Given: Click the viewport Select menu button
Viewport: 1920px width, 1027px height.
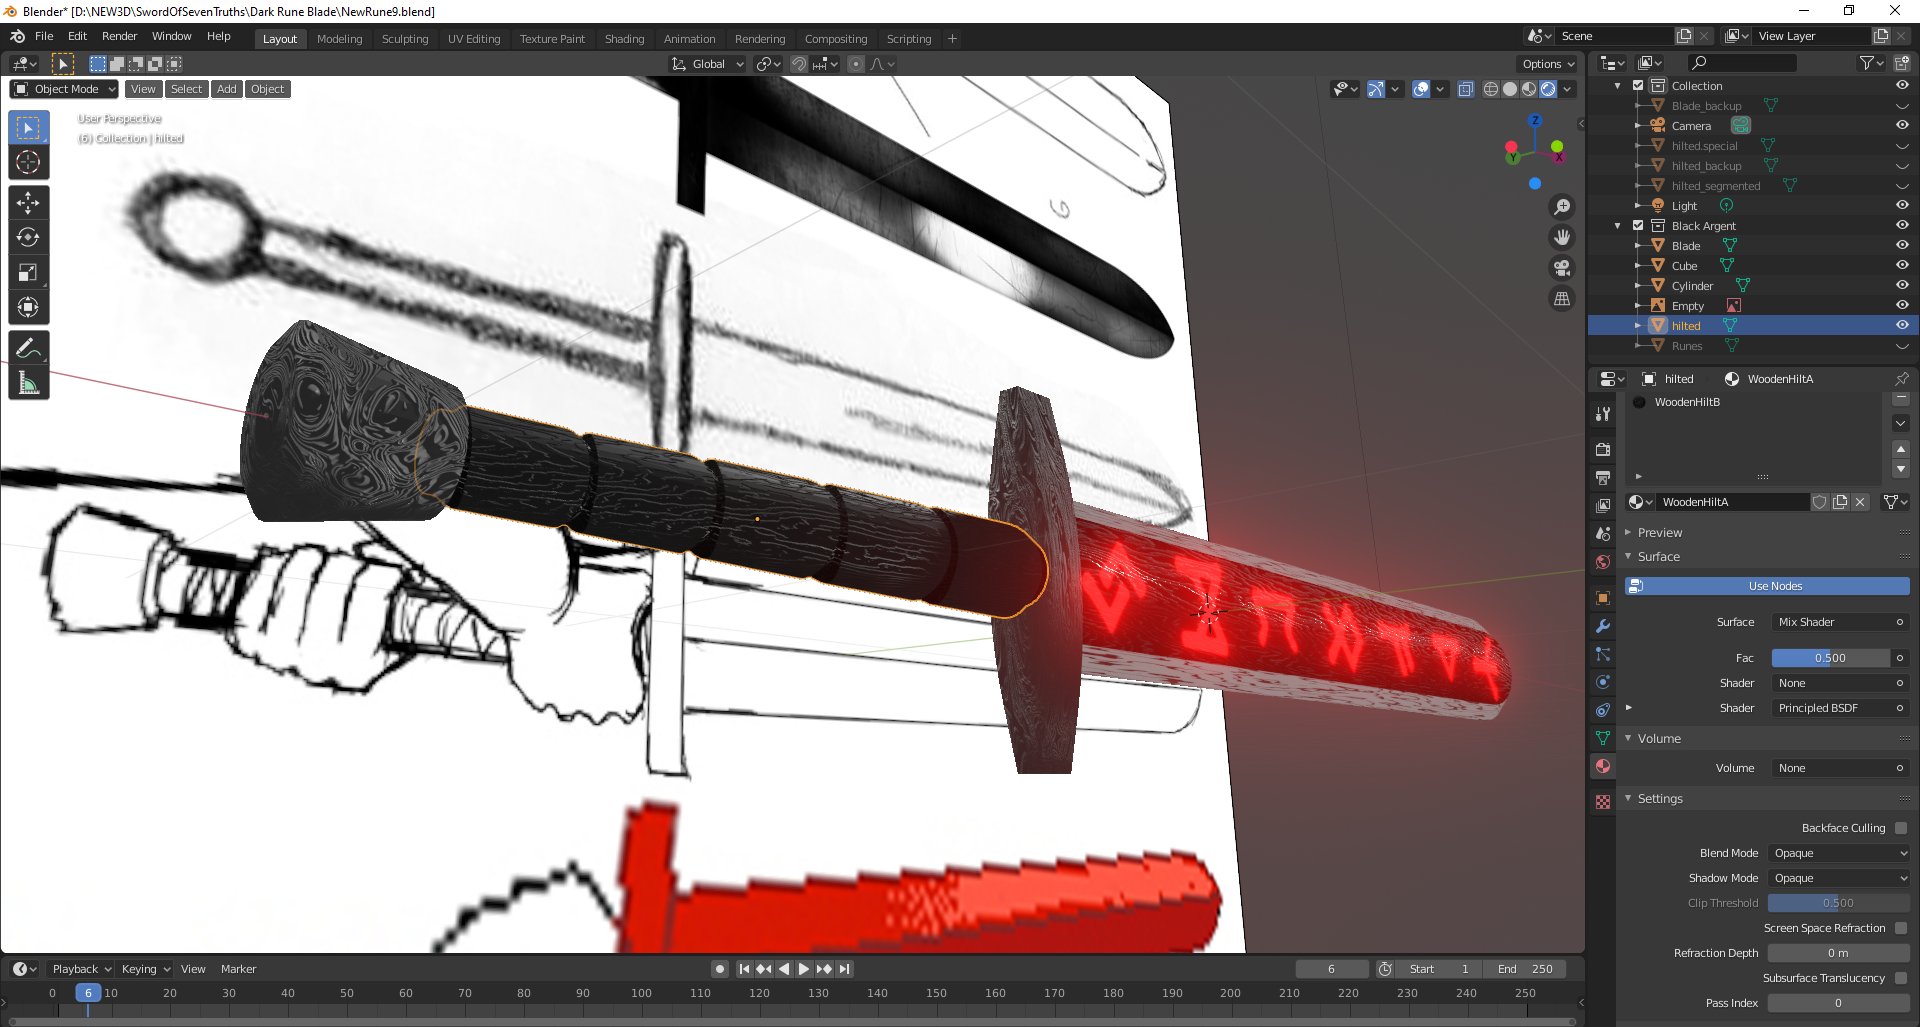Looking at the screenshot, I should 186,89.
